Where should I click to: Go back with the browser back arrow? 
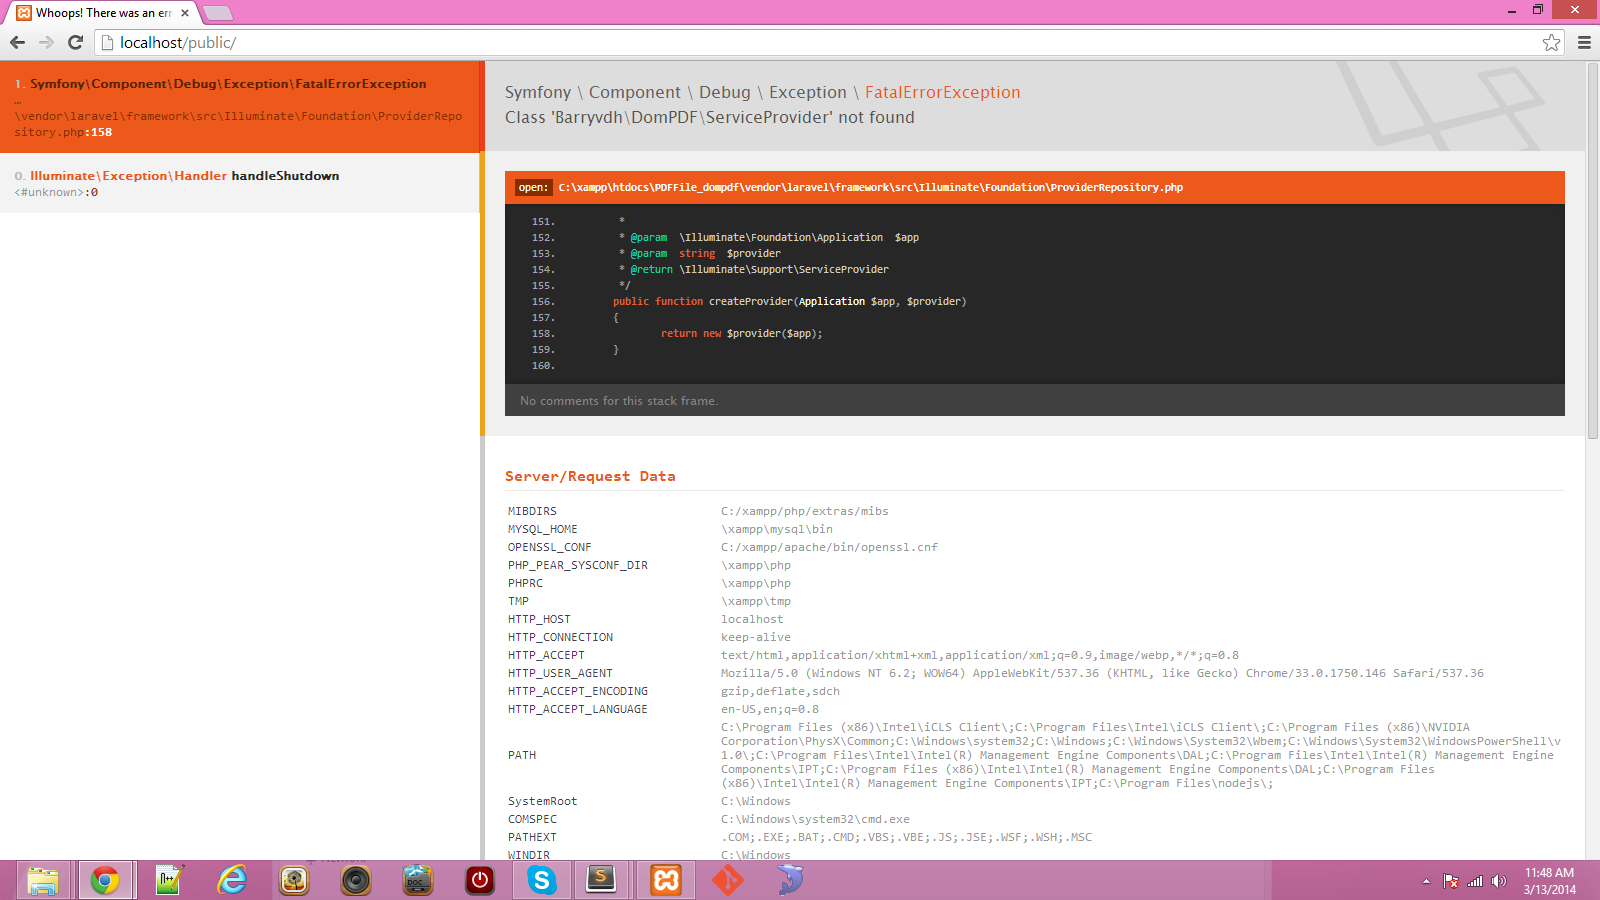pos(17,42)
